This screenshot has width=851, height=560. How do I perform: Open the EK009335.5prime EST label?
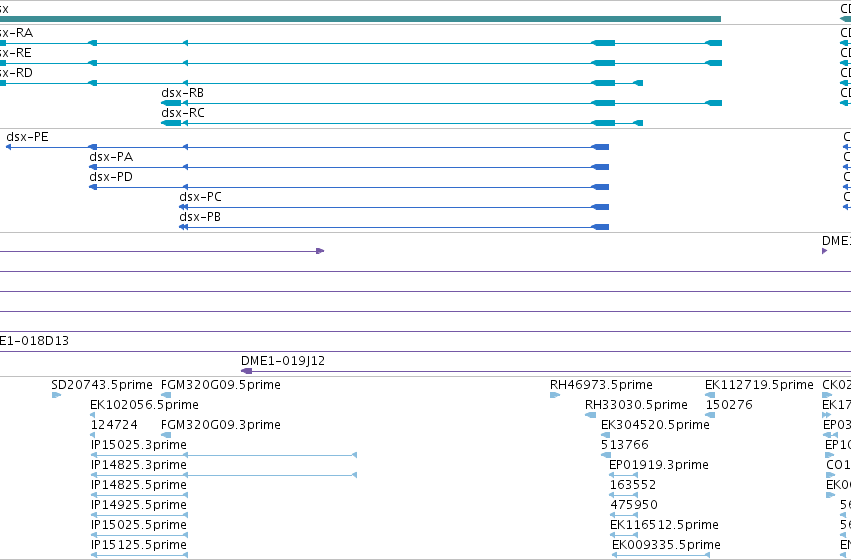coord(666,545)
